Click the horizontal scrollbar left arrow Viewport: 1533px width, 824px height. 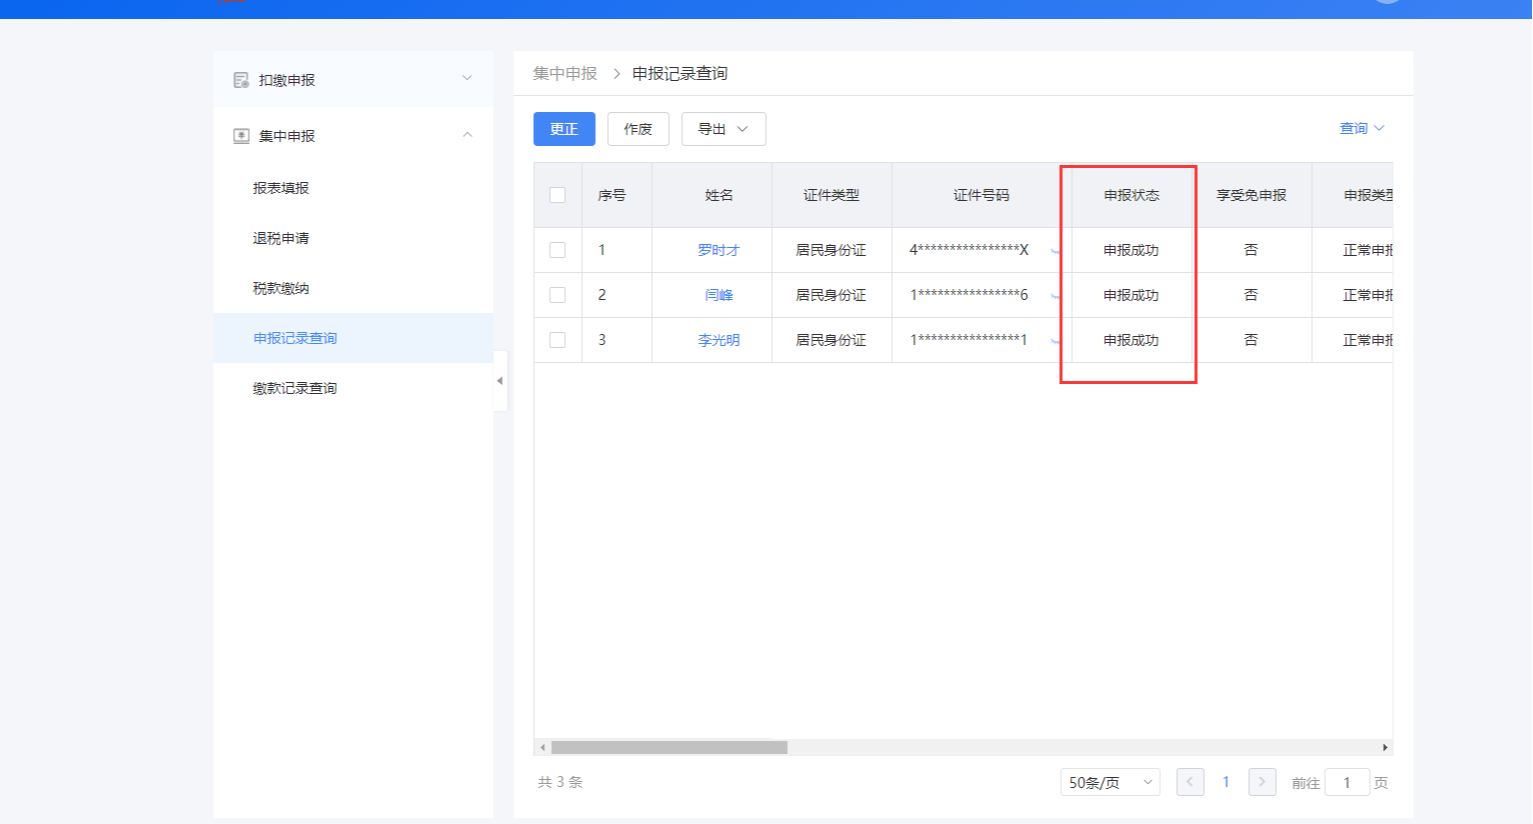(x=543, y=748)
